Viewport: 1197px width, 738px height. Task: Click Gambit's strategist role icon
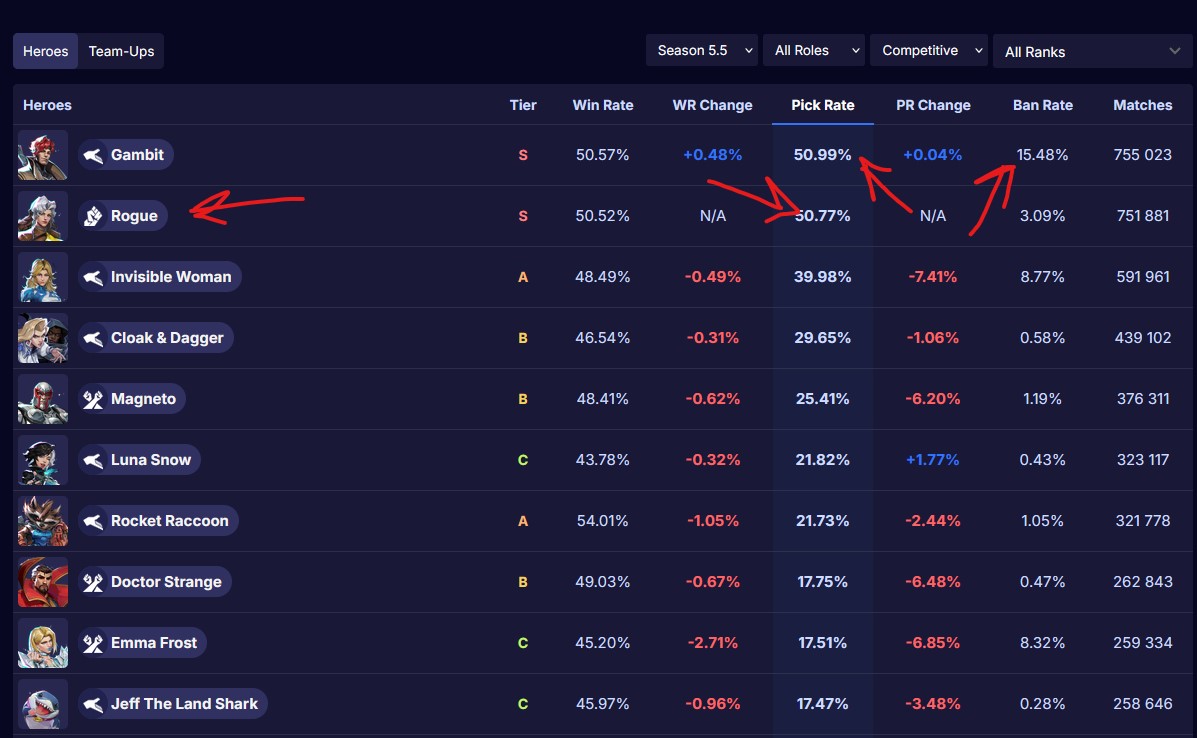[93, 155]
